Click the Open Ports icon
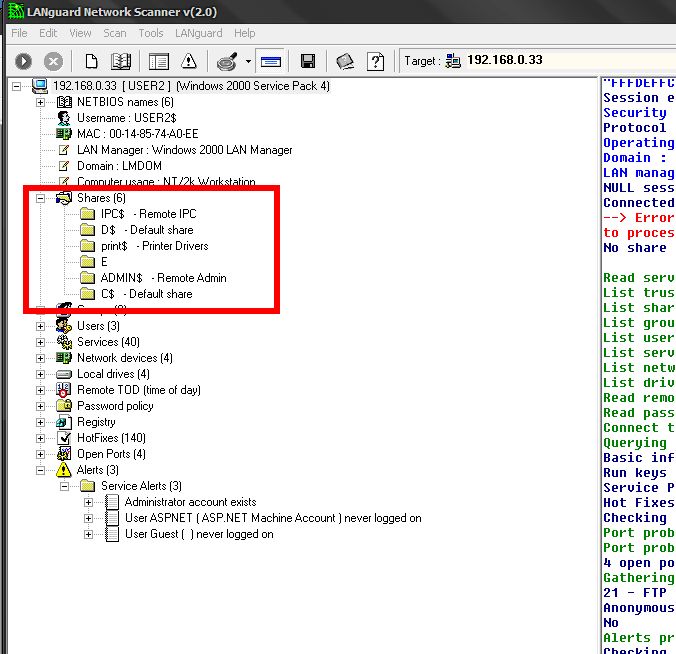The width and height of the screenshot is (676, 654). pos(64,454)
